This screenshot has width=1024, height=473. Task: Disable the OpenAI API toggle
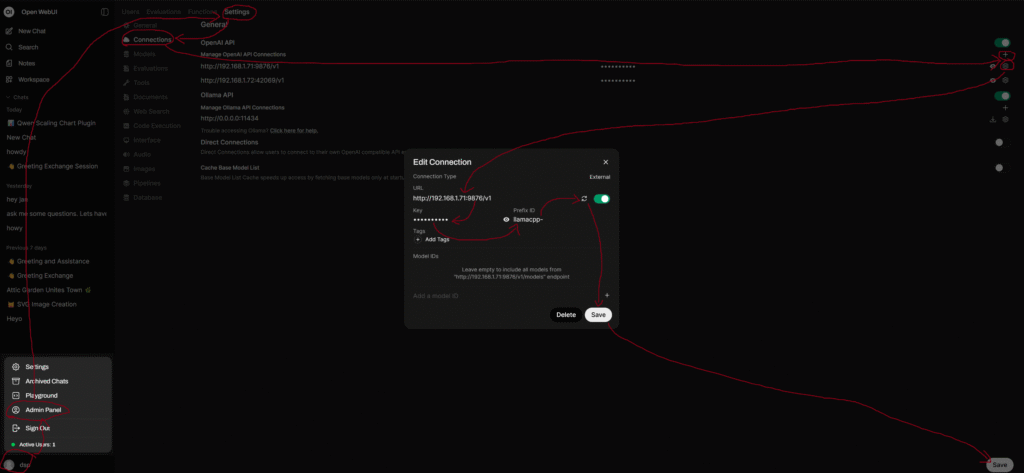1002,43
